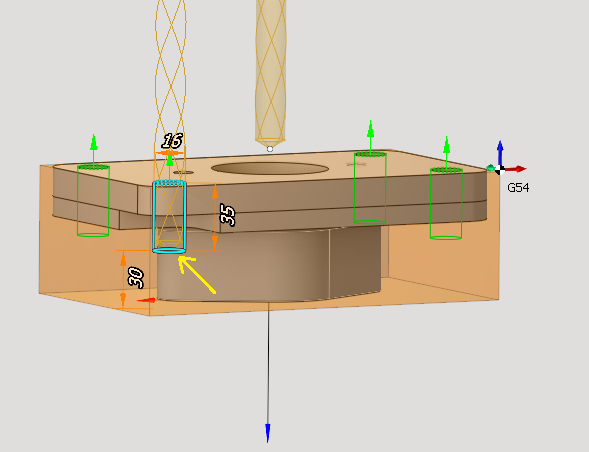Click the solid drill tool above the part
This screenshot has width=589, height=452.
pos(270,73)
